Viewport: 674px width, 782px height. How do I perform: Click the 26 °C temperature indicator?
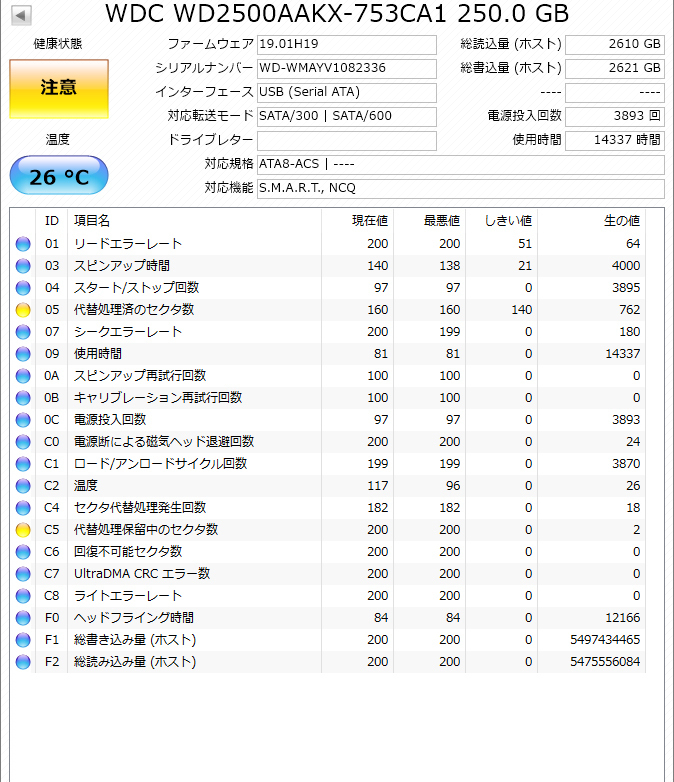59,176
